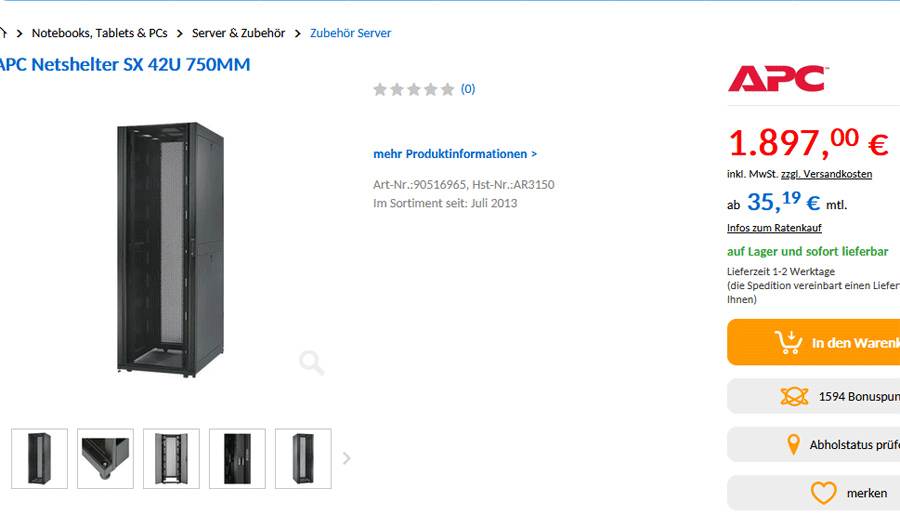Click the home icon in breadcrumb
The height and width of the screenshot is (515, 900).
[x=3, y=33]
